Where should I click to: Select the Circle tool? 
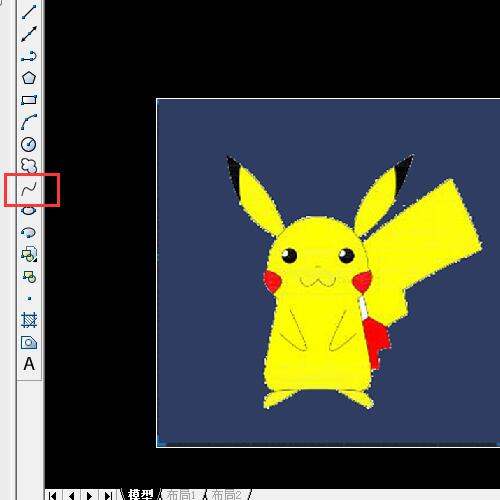29,144
